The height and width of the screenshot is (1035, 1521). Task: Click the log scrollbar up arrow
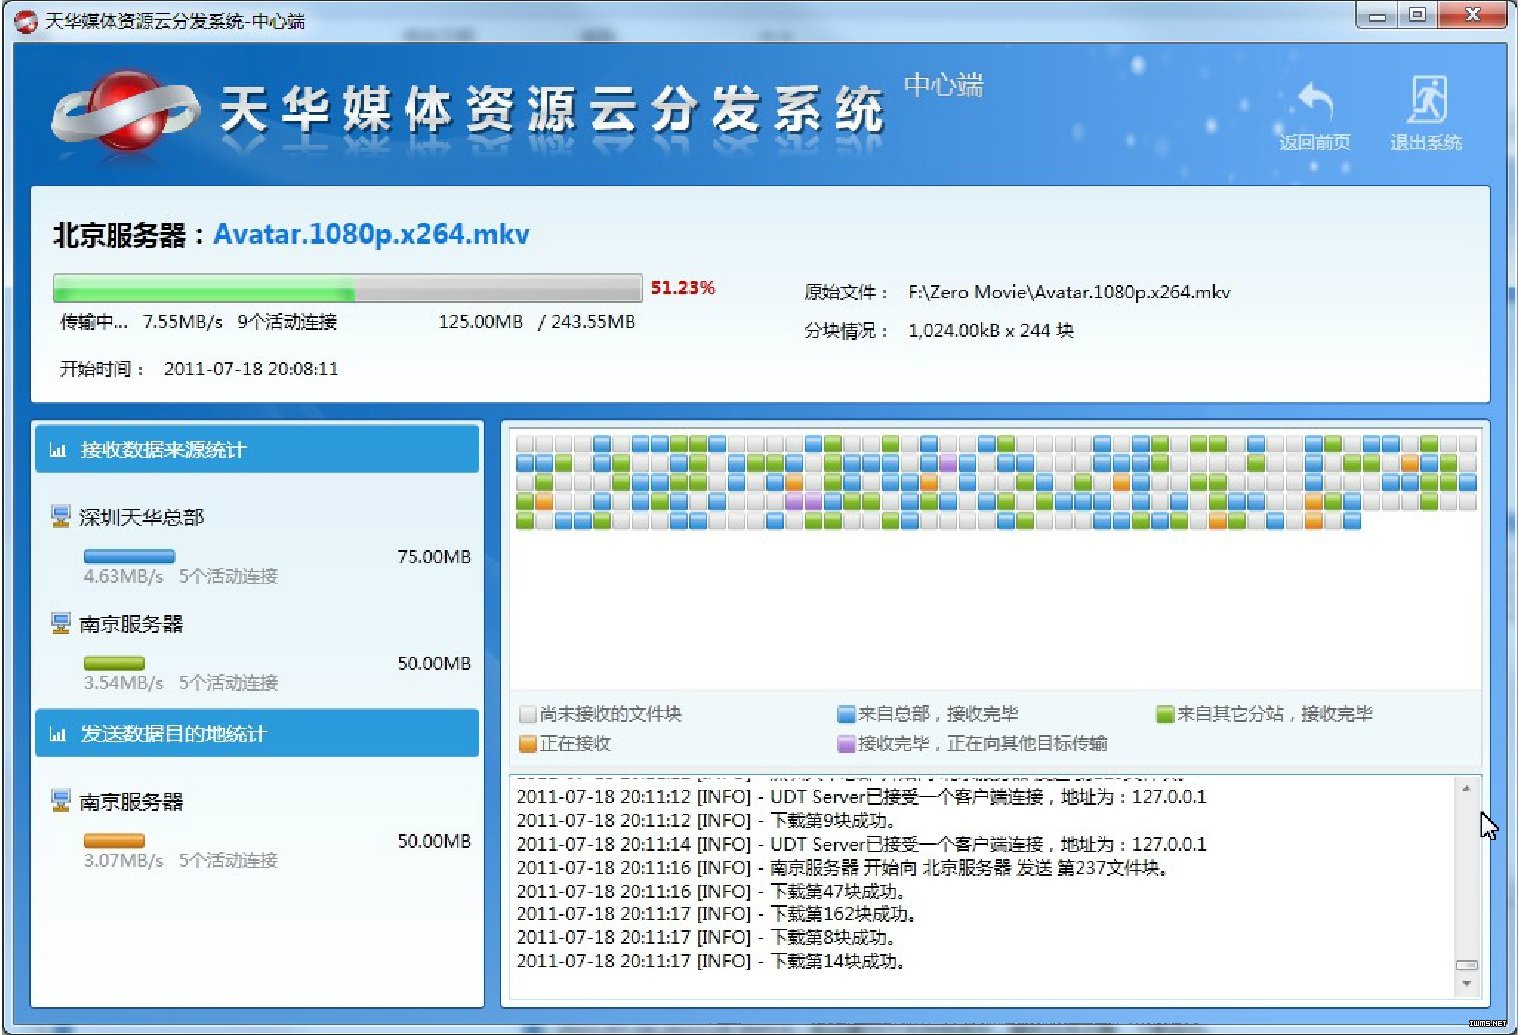(x=1466, y=789)
